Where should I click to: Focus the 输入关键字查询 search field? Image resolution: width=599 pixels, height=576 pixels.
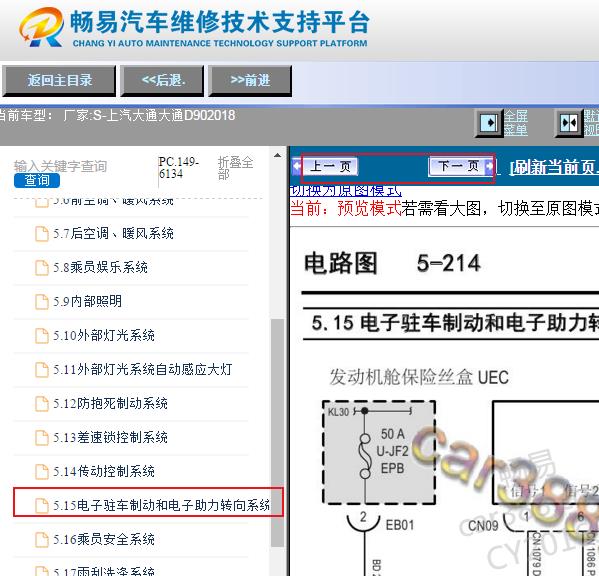tap(60, 167)
